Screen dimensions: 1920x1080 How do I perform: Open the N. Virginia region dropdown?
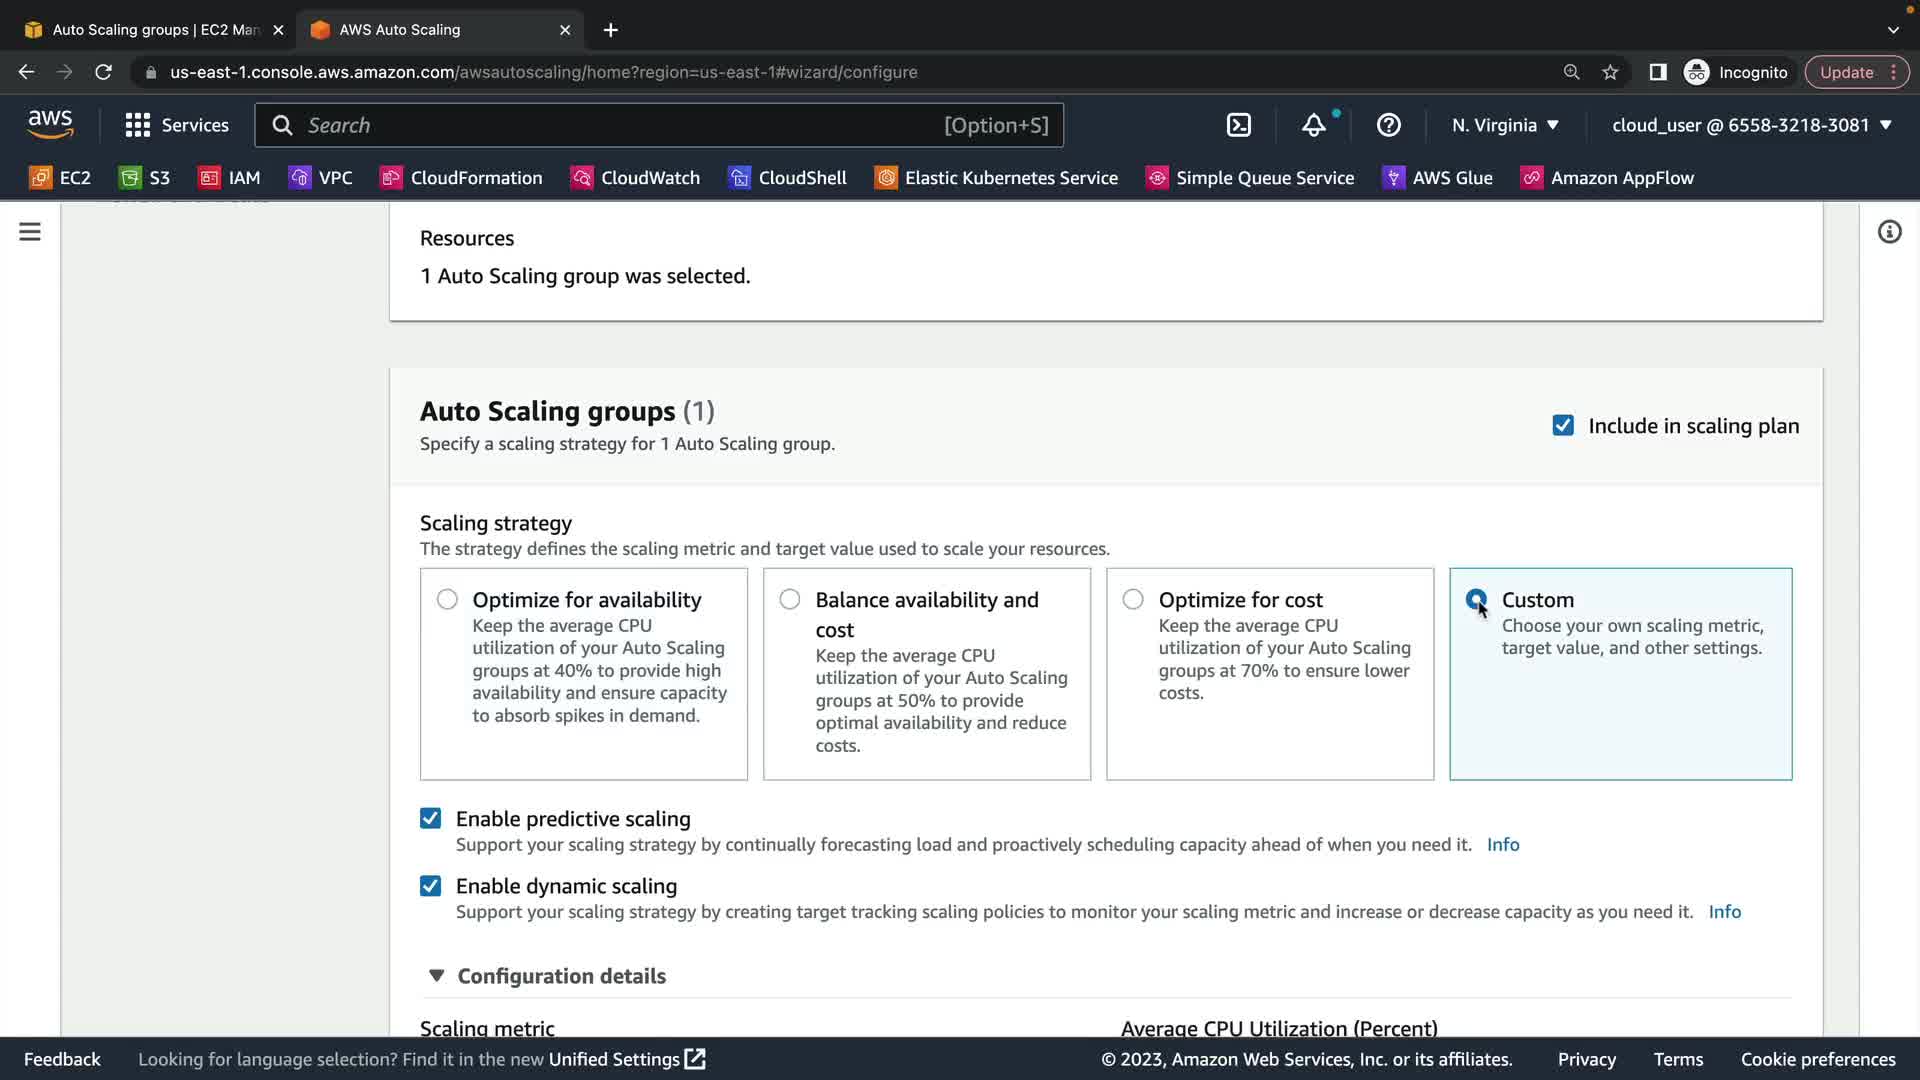[x=1505, y=125]
